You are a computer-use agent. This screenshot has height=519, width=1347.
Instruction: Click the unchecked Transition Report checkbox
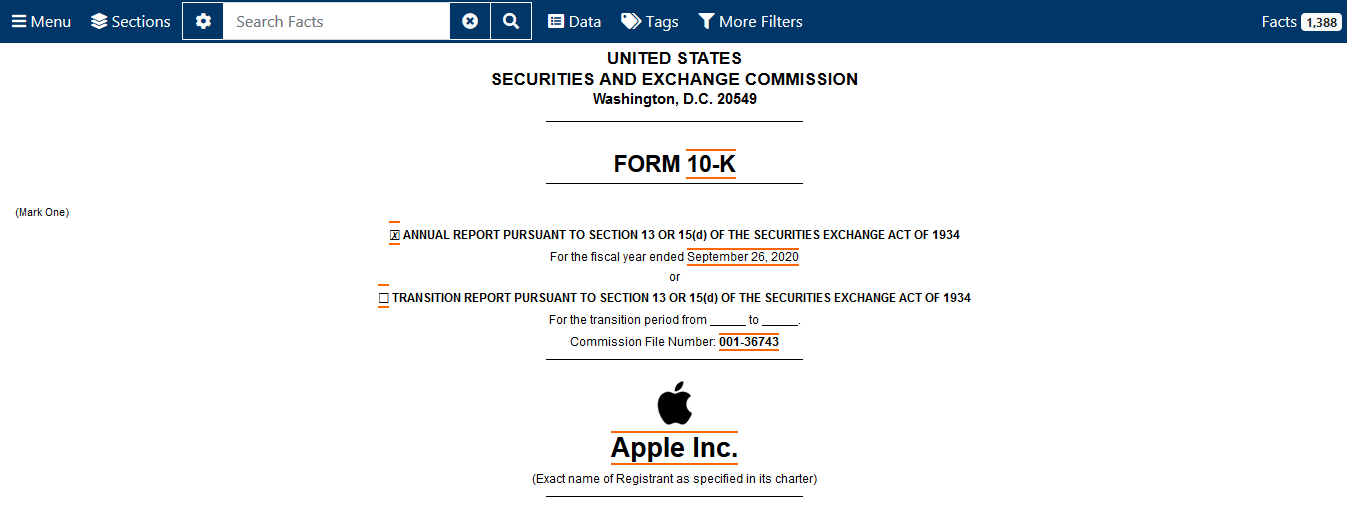click(383, 298)
